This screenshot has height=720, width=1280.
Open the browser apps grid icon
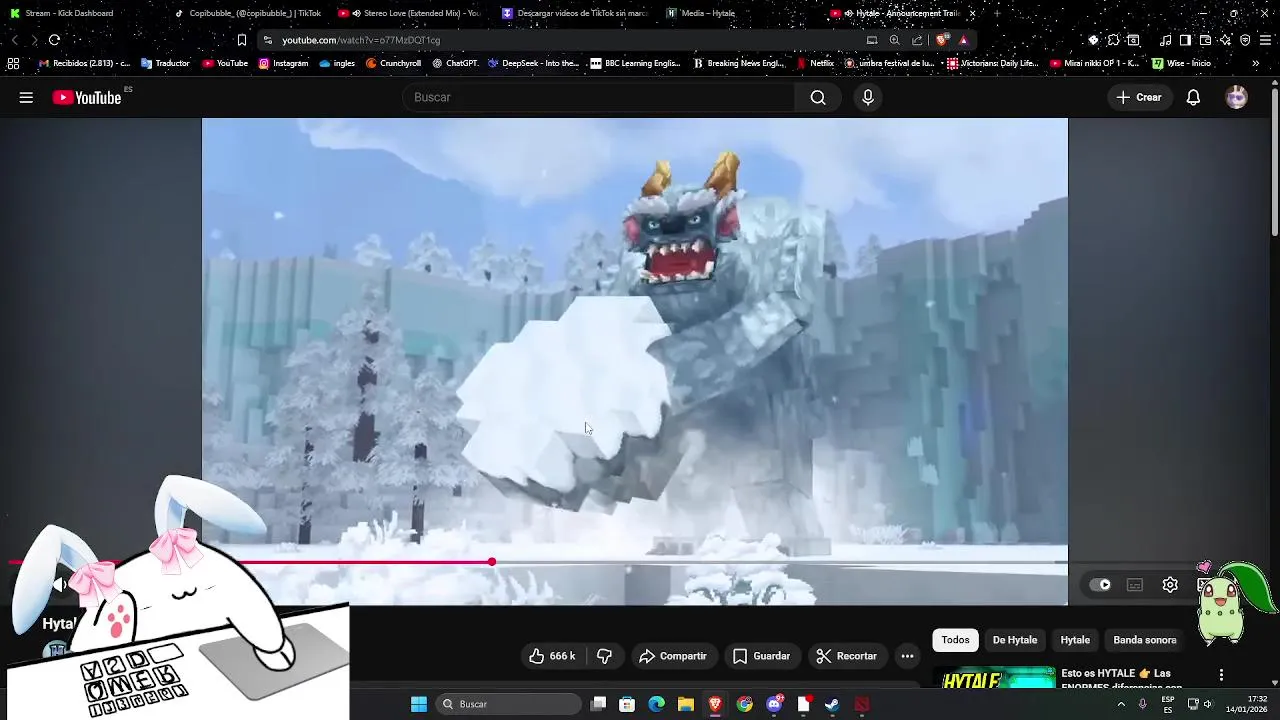13,63
